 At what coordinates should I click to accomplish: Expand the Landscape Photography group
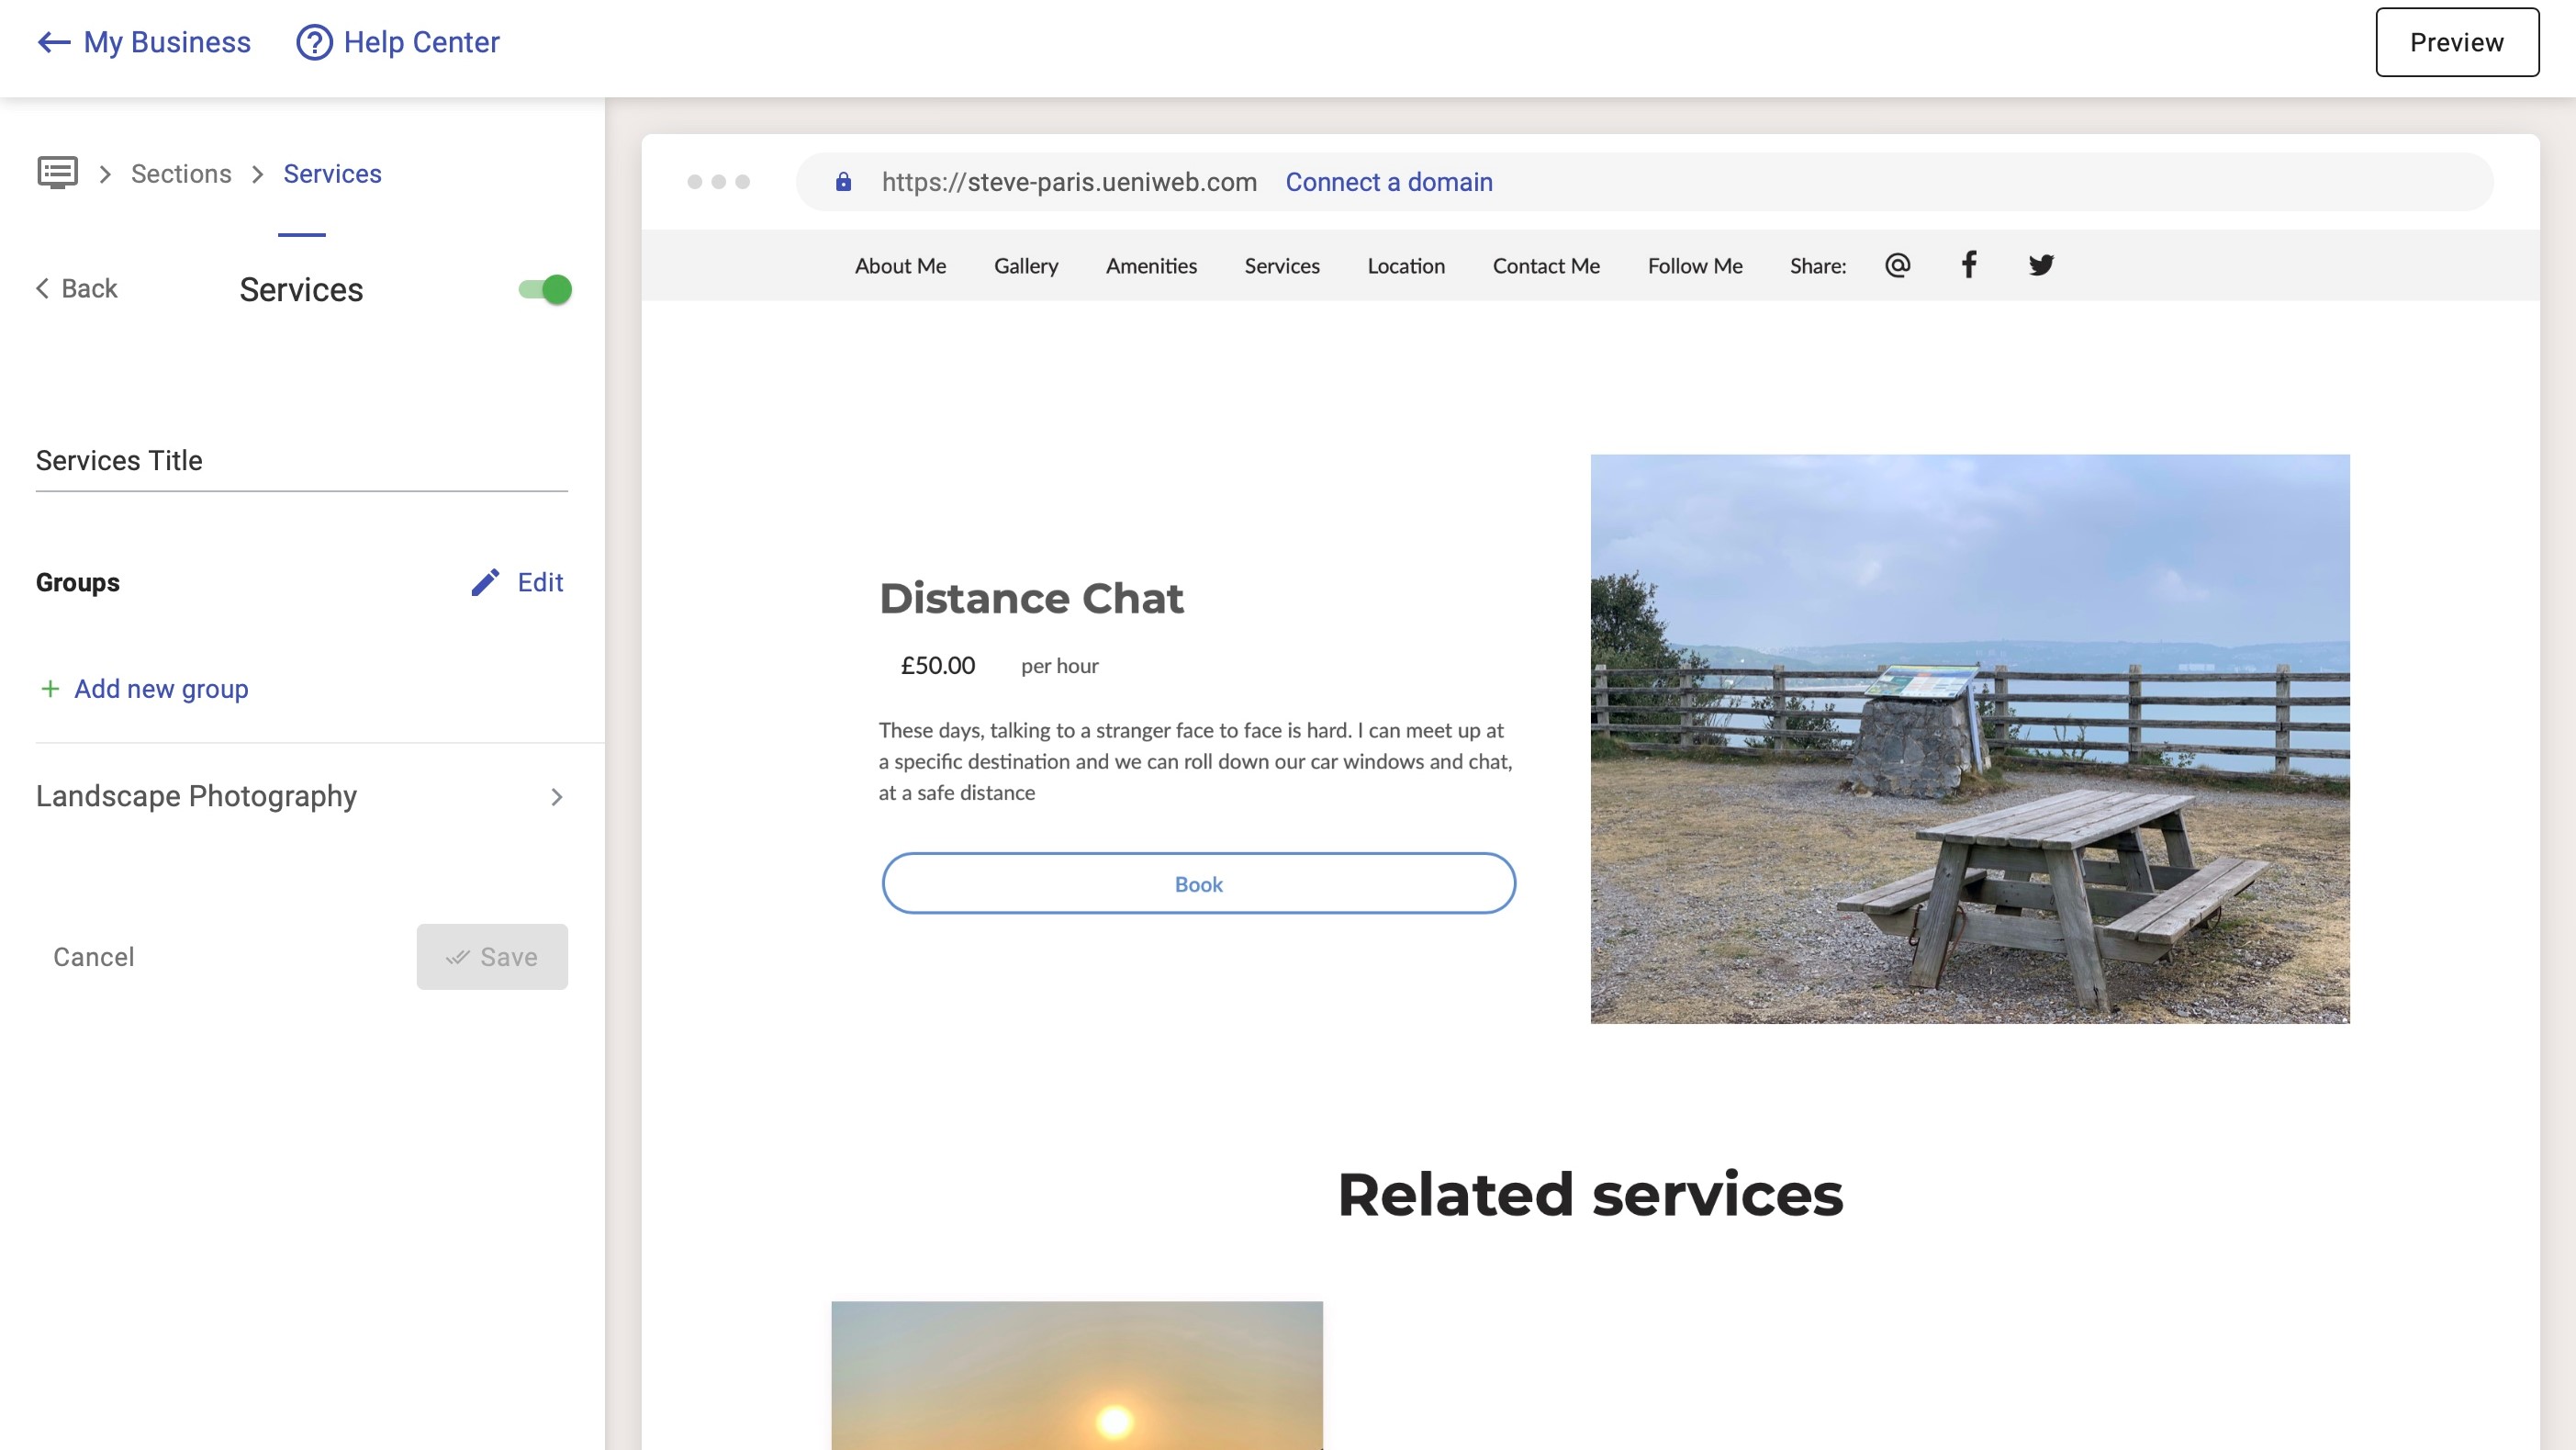(556, 797)
